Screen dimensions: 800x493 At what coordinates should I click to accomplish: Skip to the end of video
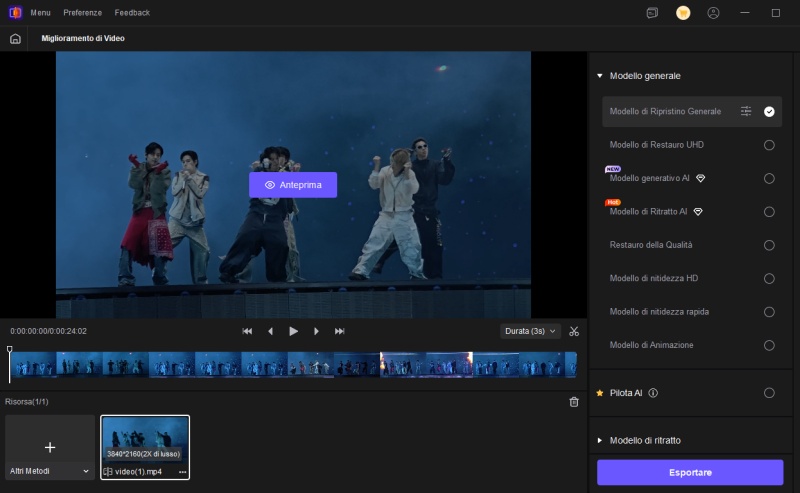pyautogui.click(x=339, y=331)
